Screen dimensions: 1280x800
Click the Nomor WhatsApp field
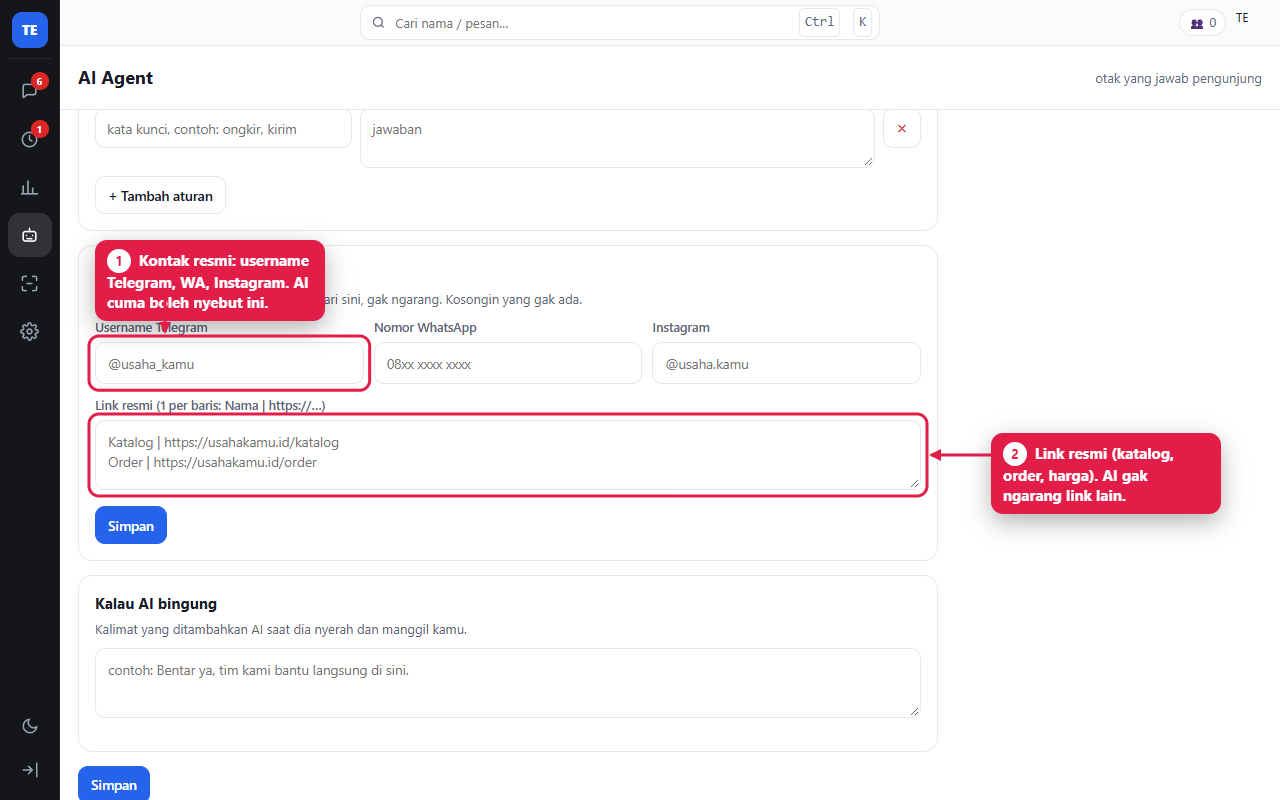click(x=508, y=364)
